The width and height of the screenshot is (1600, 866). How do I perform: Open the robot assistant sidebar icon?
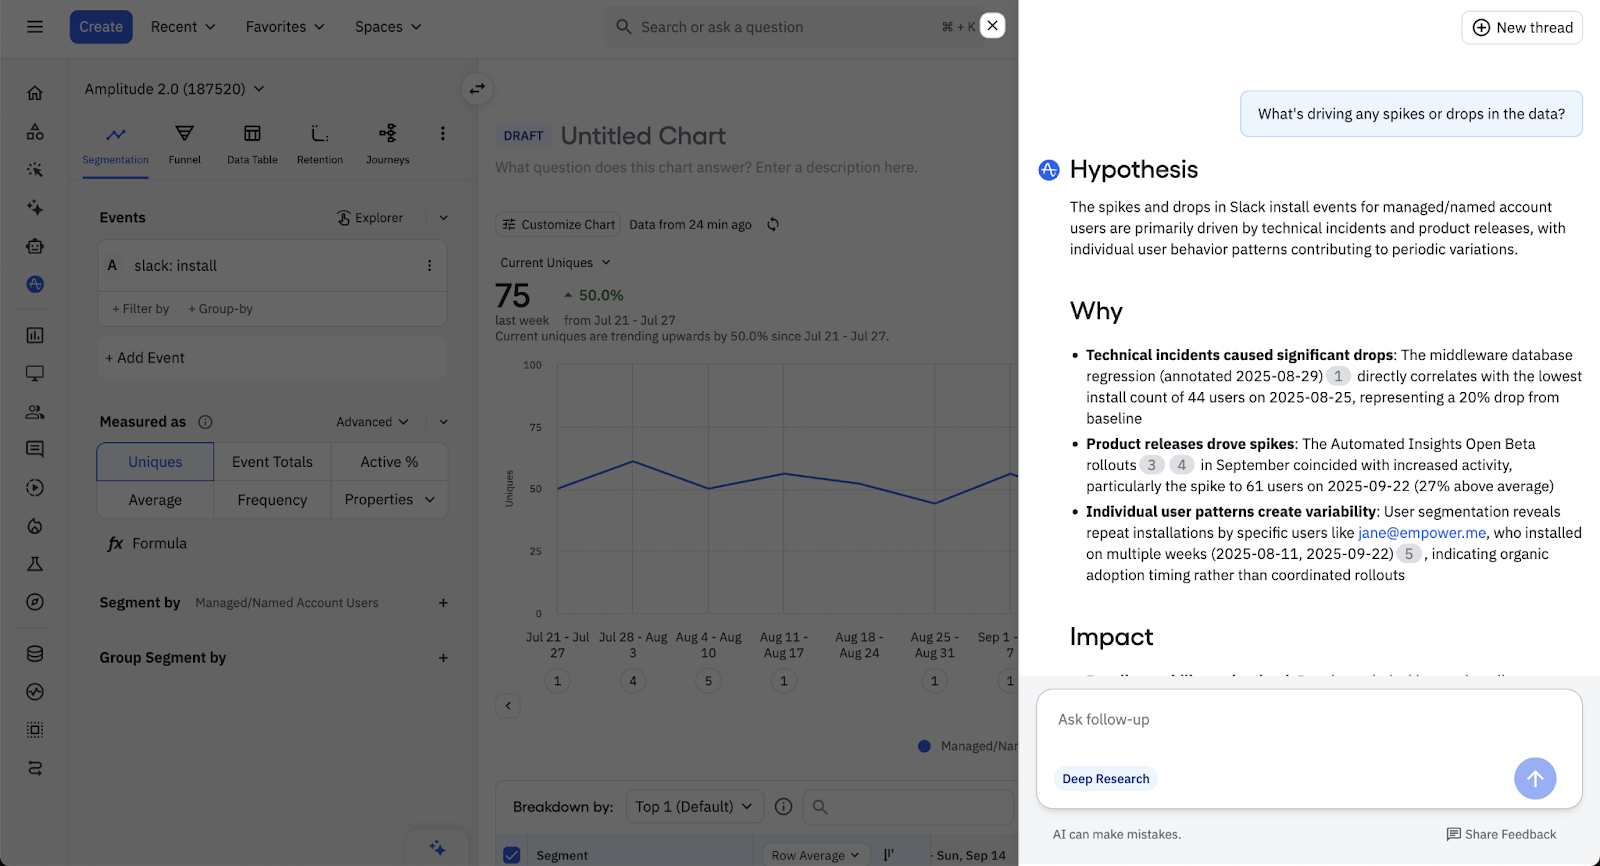[35, 246]
